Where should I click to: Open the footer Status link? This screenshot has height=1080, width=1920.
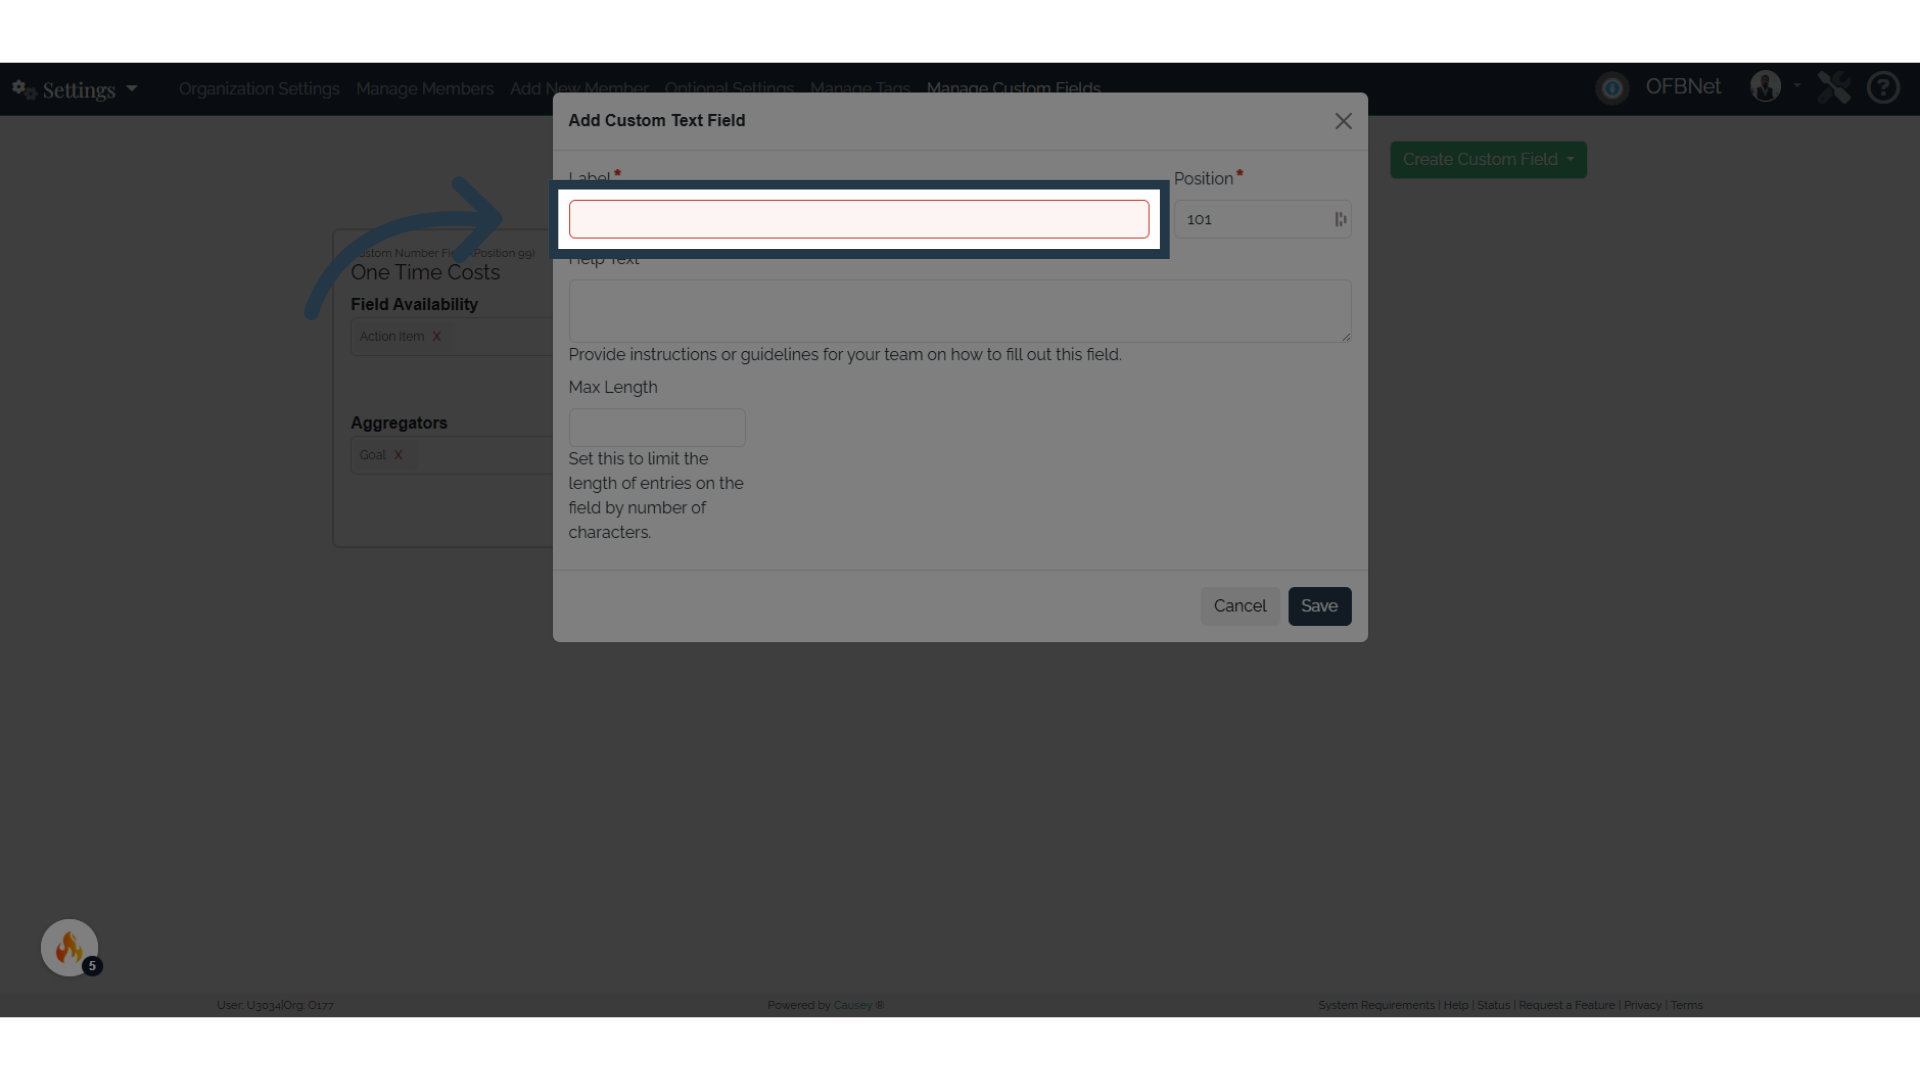click(x=1493, y=1005)
